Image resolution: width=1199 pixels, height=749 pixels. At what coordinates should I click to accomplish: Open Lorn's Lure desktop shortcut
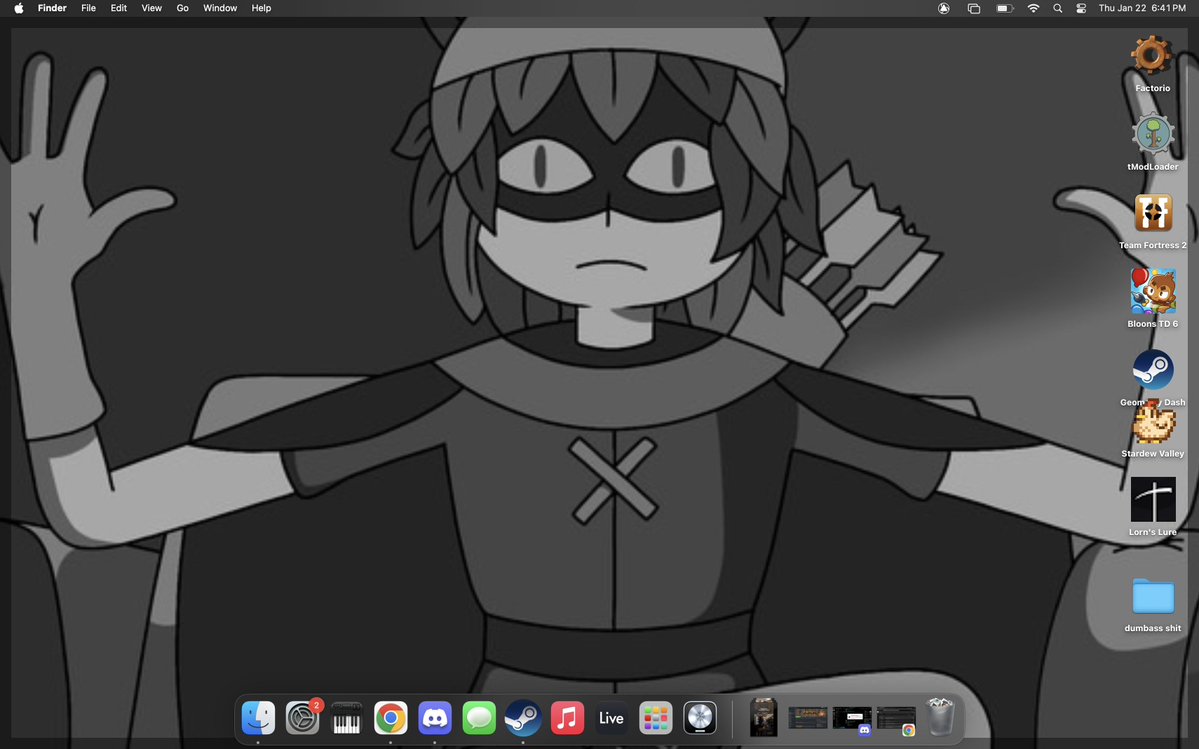click(1153, 499)
